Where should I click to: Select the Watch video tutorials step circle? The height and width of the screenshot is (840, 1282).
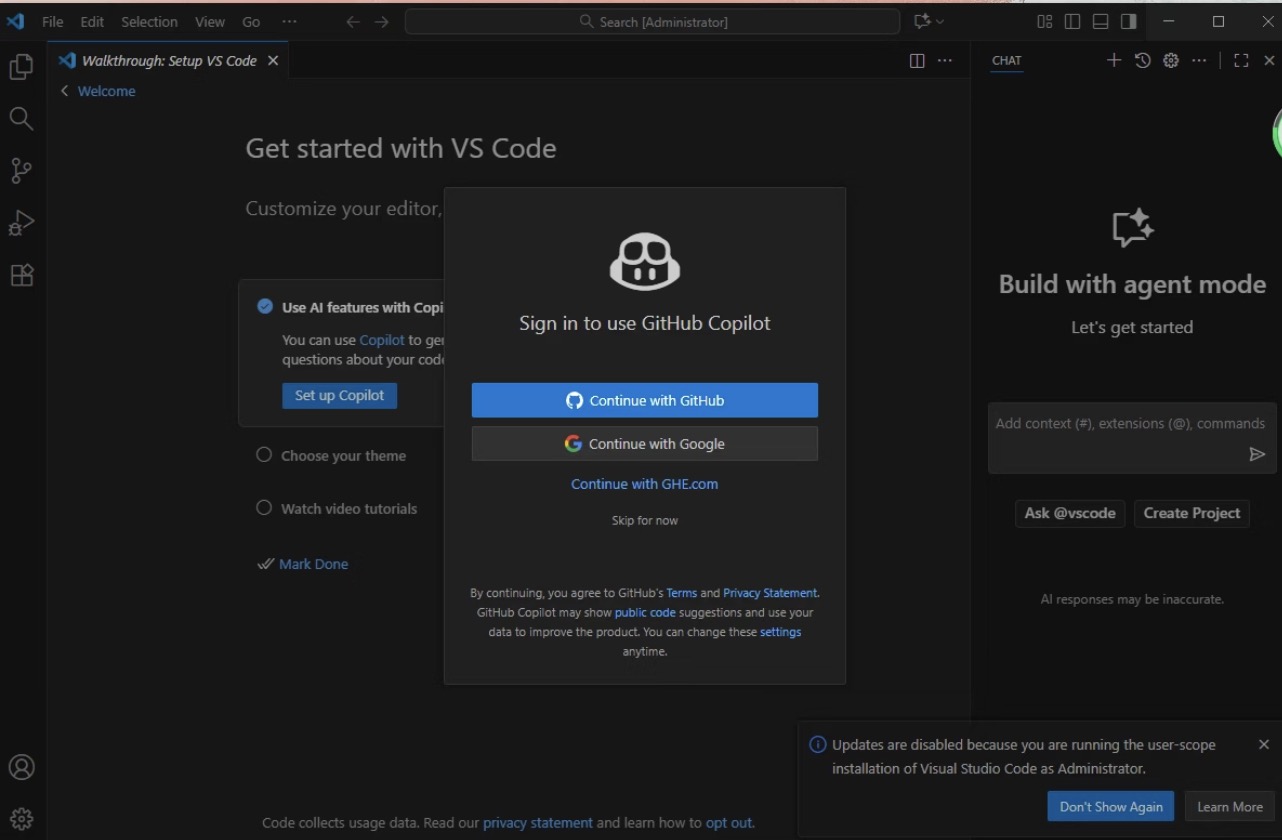(x=264, y=508)
